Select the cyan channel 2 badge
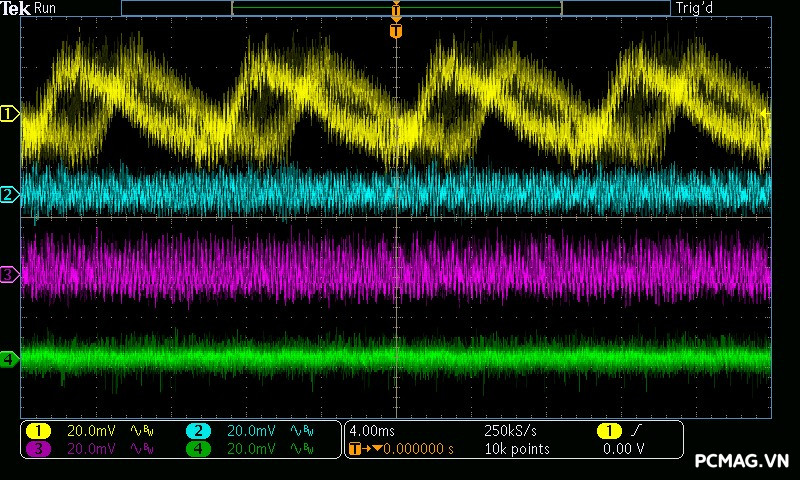This screenshot has height=480, width=800. (x=198, y=431)
